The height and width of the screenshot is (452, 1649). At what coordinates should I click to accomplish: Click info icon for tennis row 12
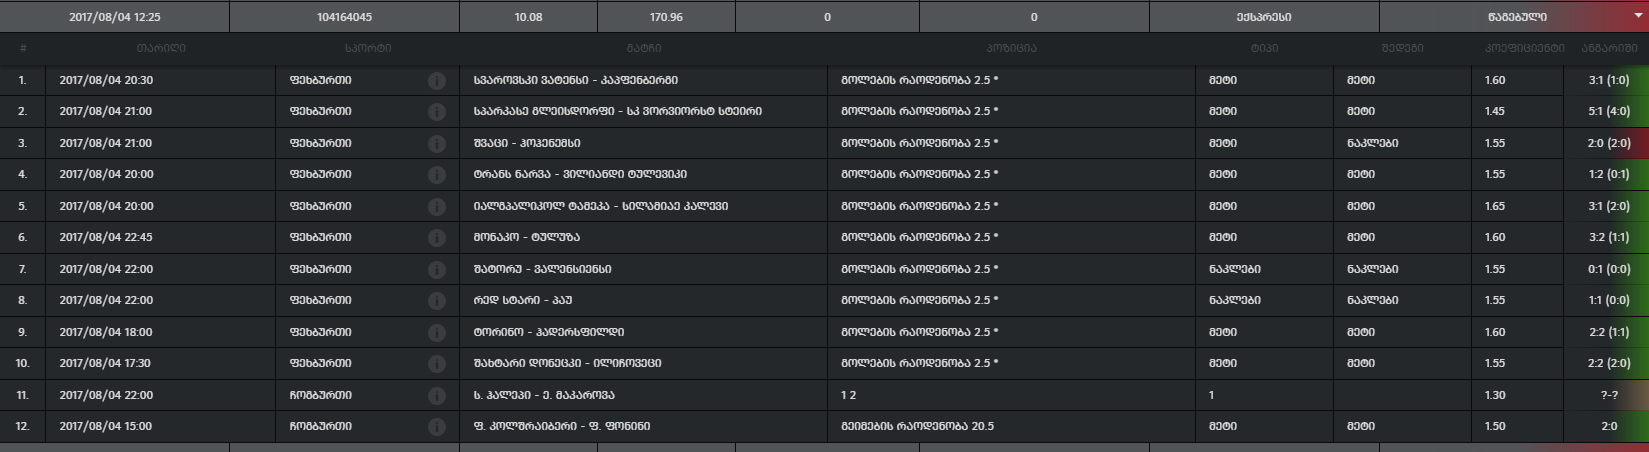(437, 427)
